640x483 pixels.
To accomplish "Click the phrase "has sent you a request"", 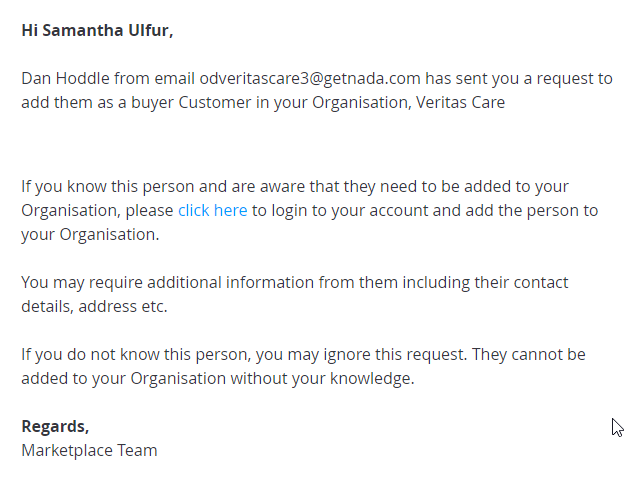I will click(x=511, y=78).
